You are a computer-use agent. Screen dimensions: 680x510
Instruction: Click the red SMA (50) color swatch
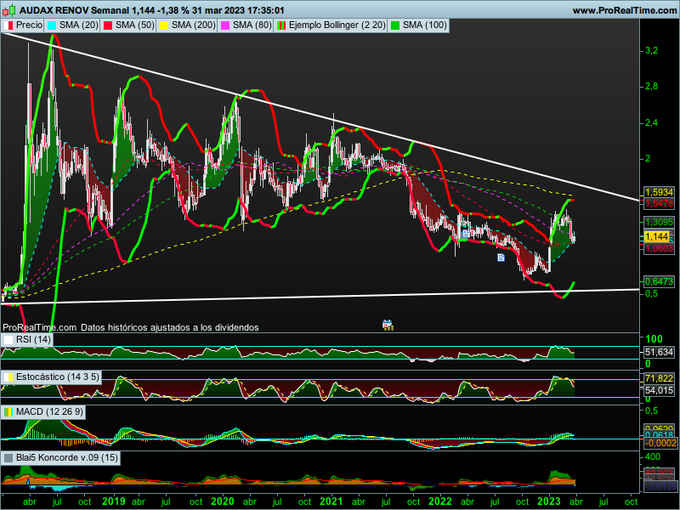coord(108,25)
